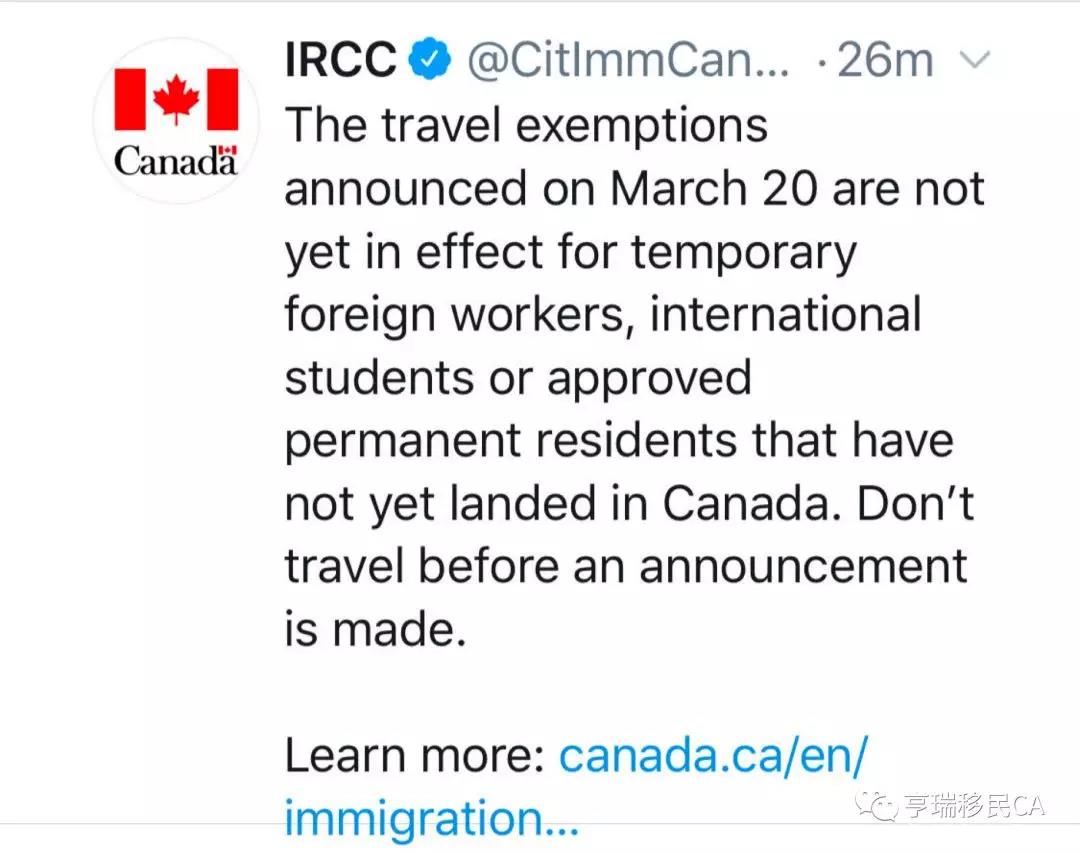Open the tweet options chevron menu
The width and height of the screenshot is (1080, 853).
pyautogui.click(x=975, y=60)
